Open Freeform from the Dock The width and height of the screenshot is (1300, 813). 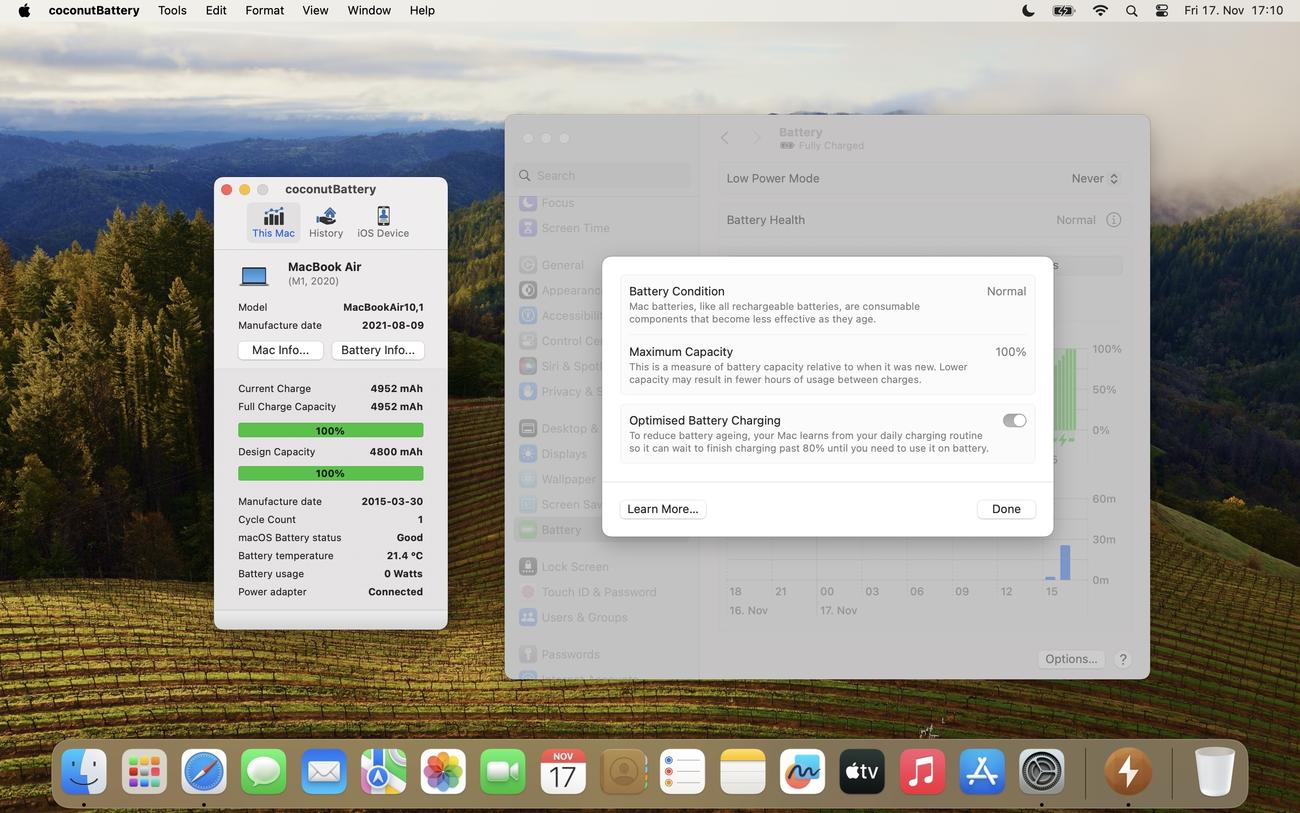(802, 772)
